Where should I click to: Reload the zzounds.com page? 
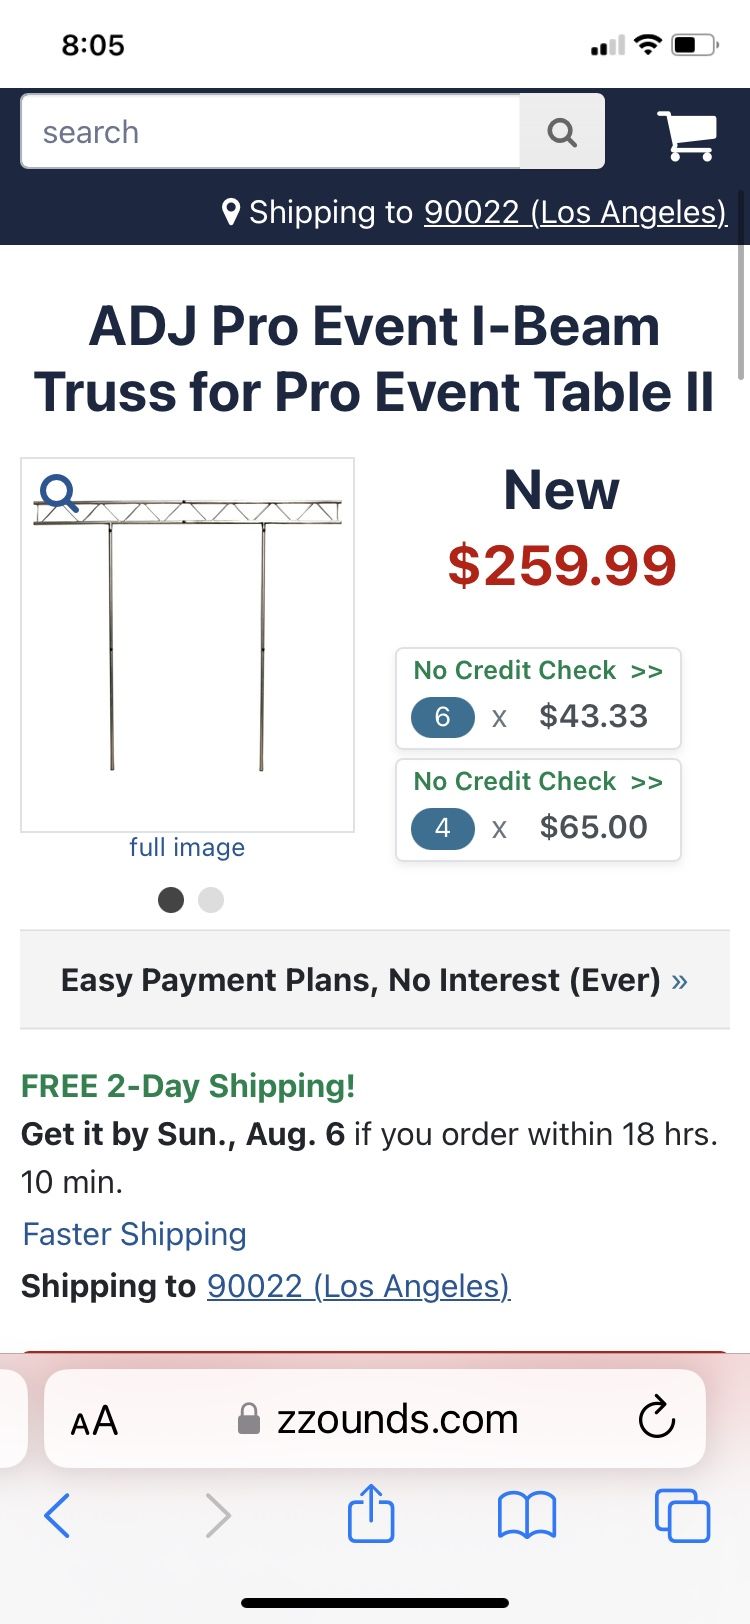click(x=657, y=1418)
